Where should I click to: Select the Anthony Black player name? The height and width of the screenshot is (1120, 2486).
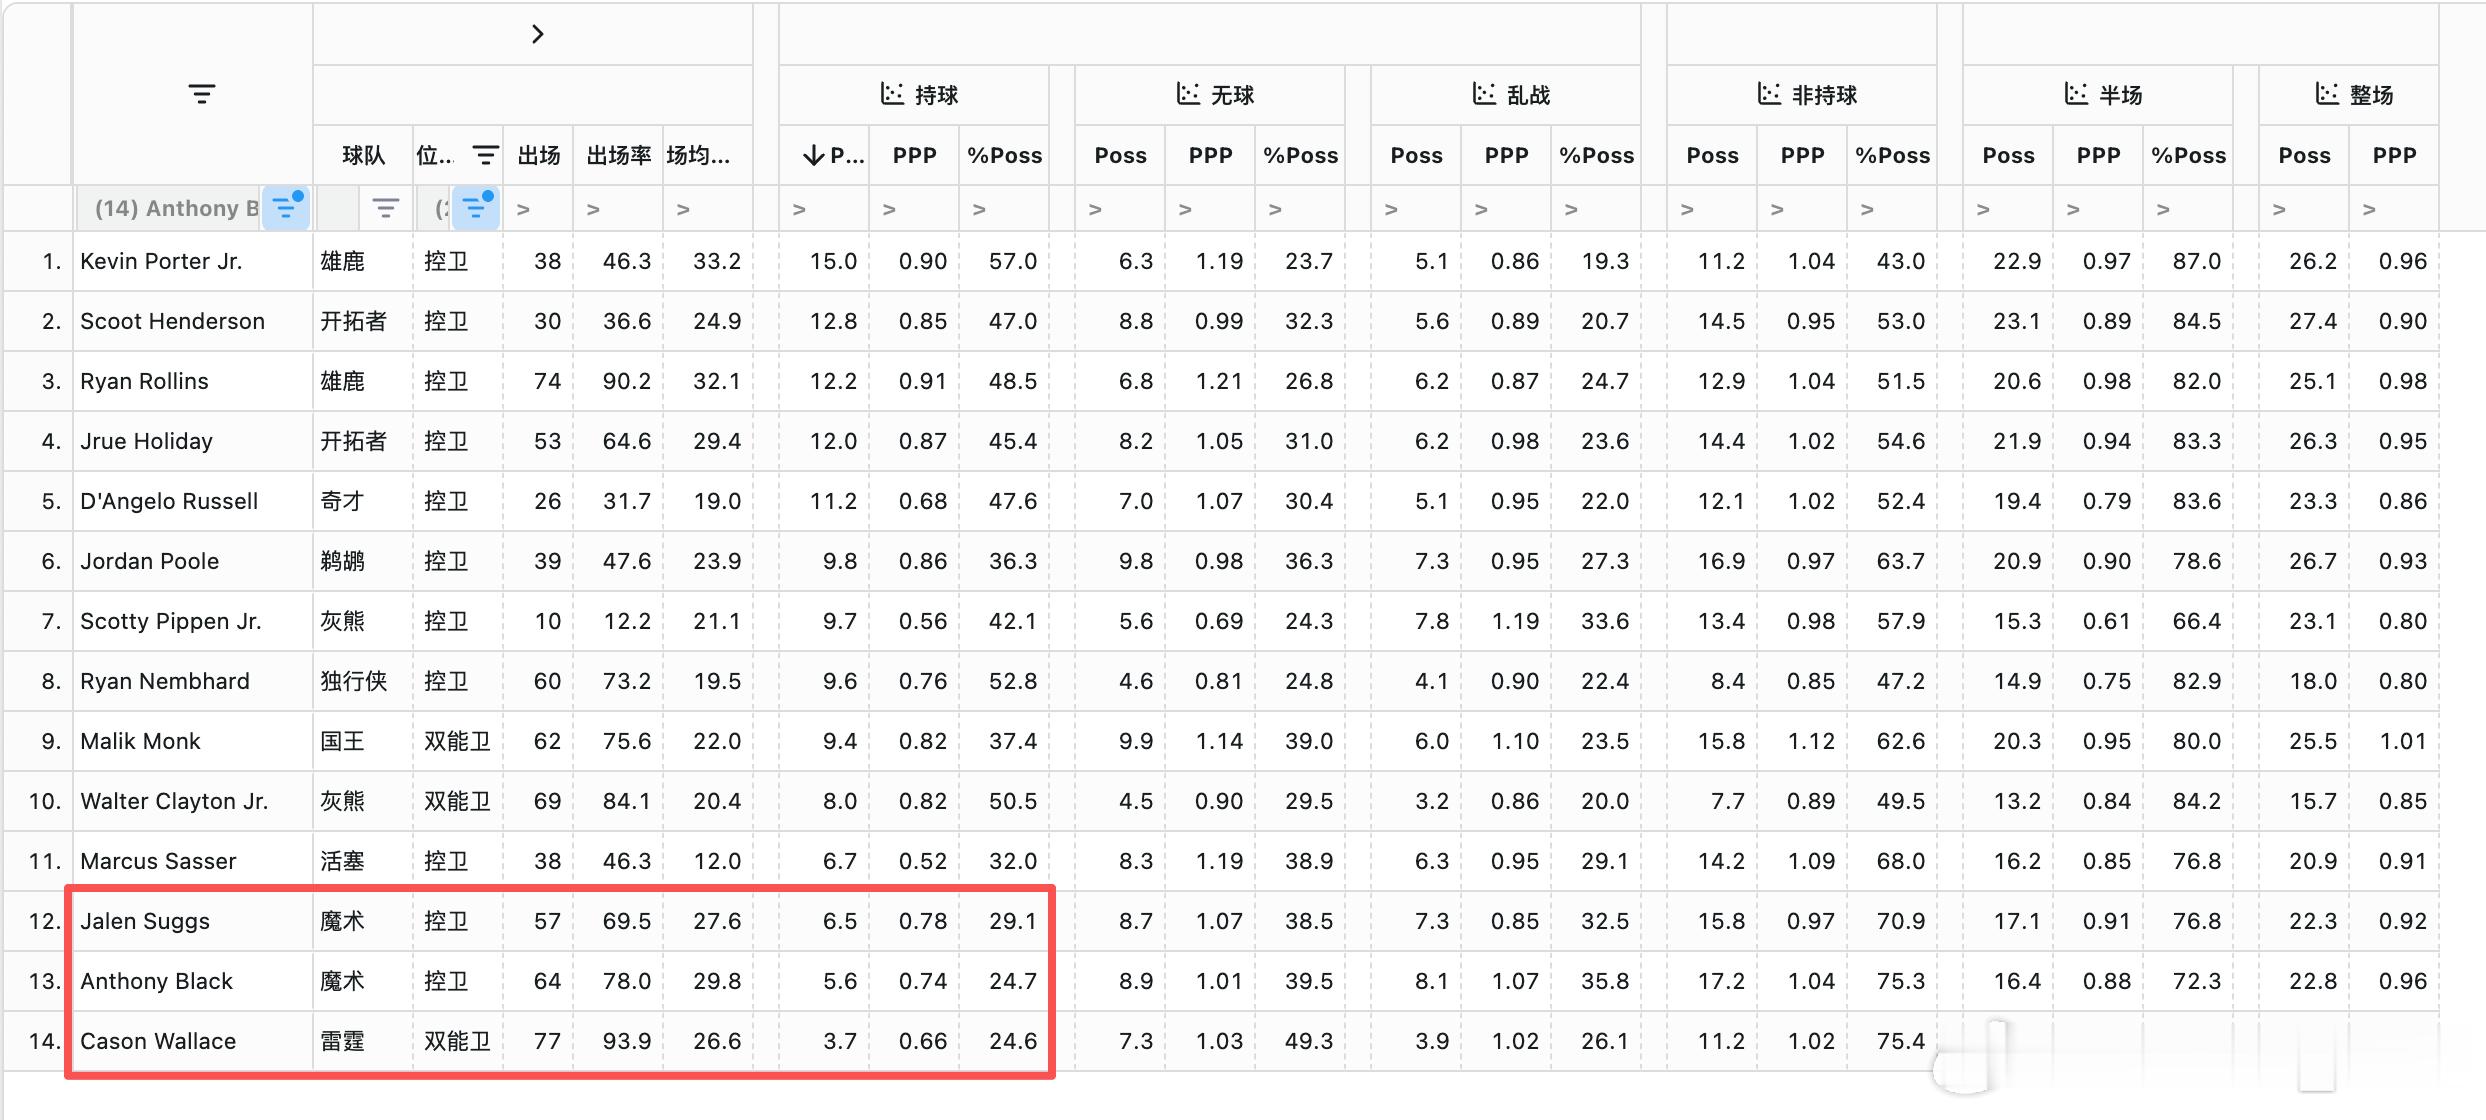[157, 981]
